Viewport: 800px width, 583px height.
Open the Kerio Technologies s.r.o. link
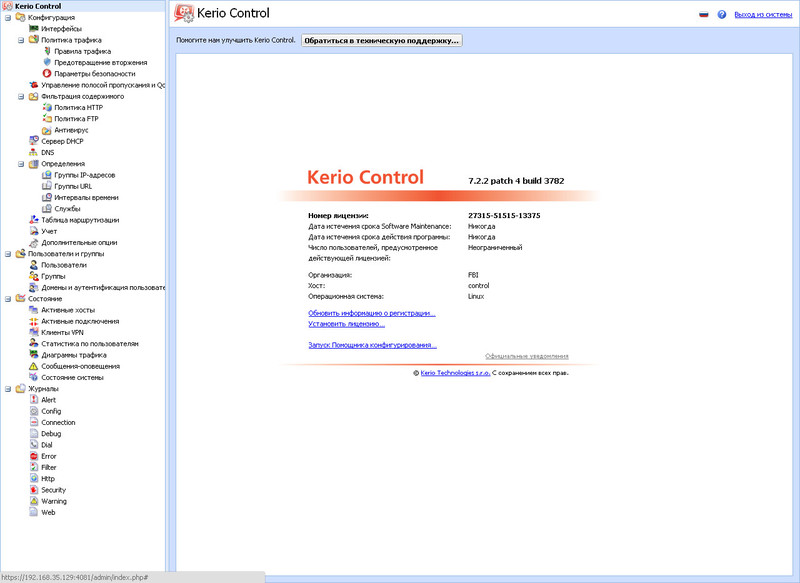click(455, 373)
